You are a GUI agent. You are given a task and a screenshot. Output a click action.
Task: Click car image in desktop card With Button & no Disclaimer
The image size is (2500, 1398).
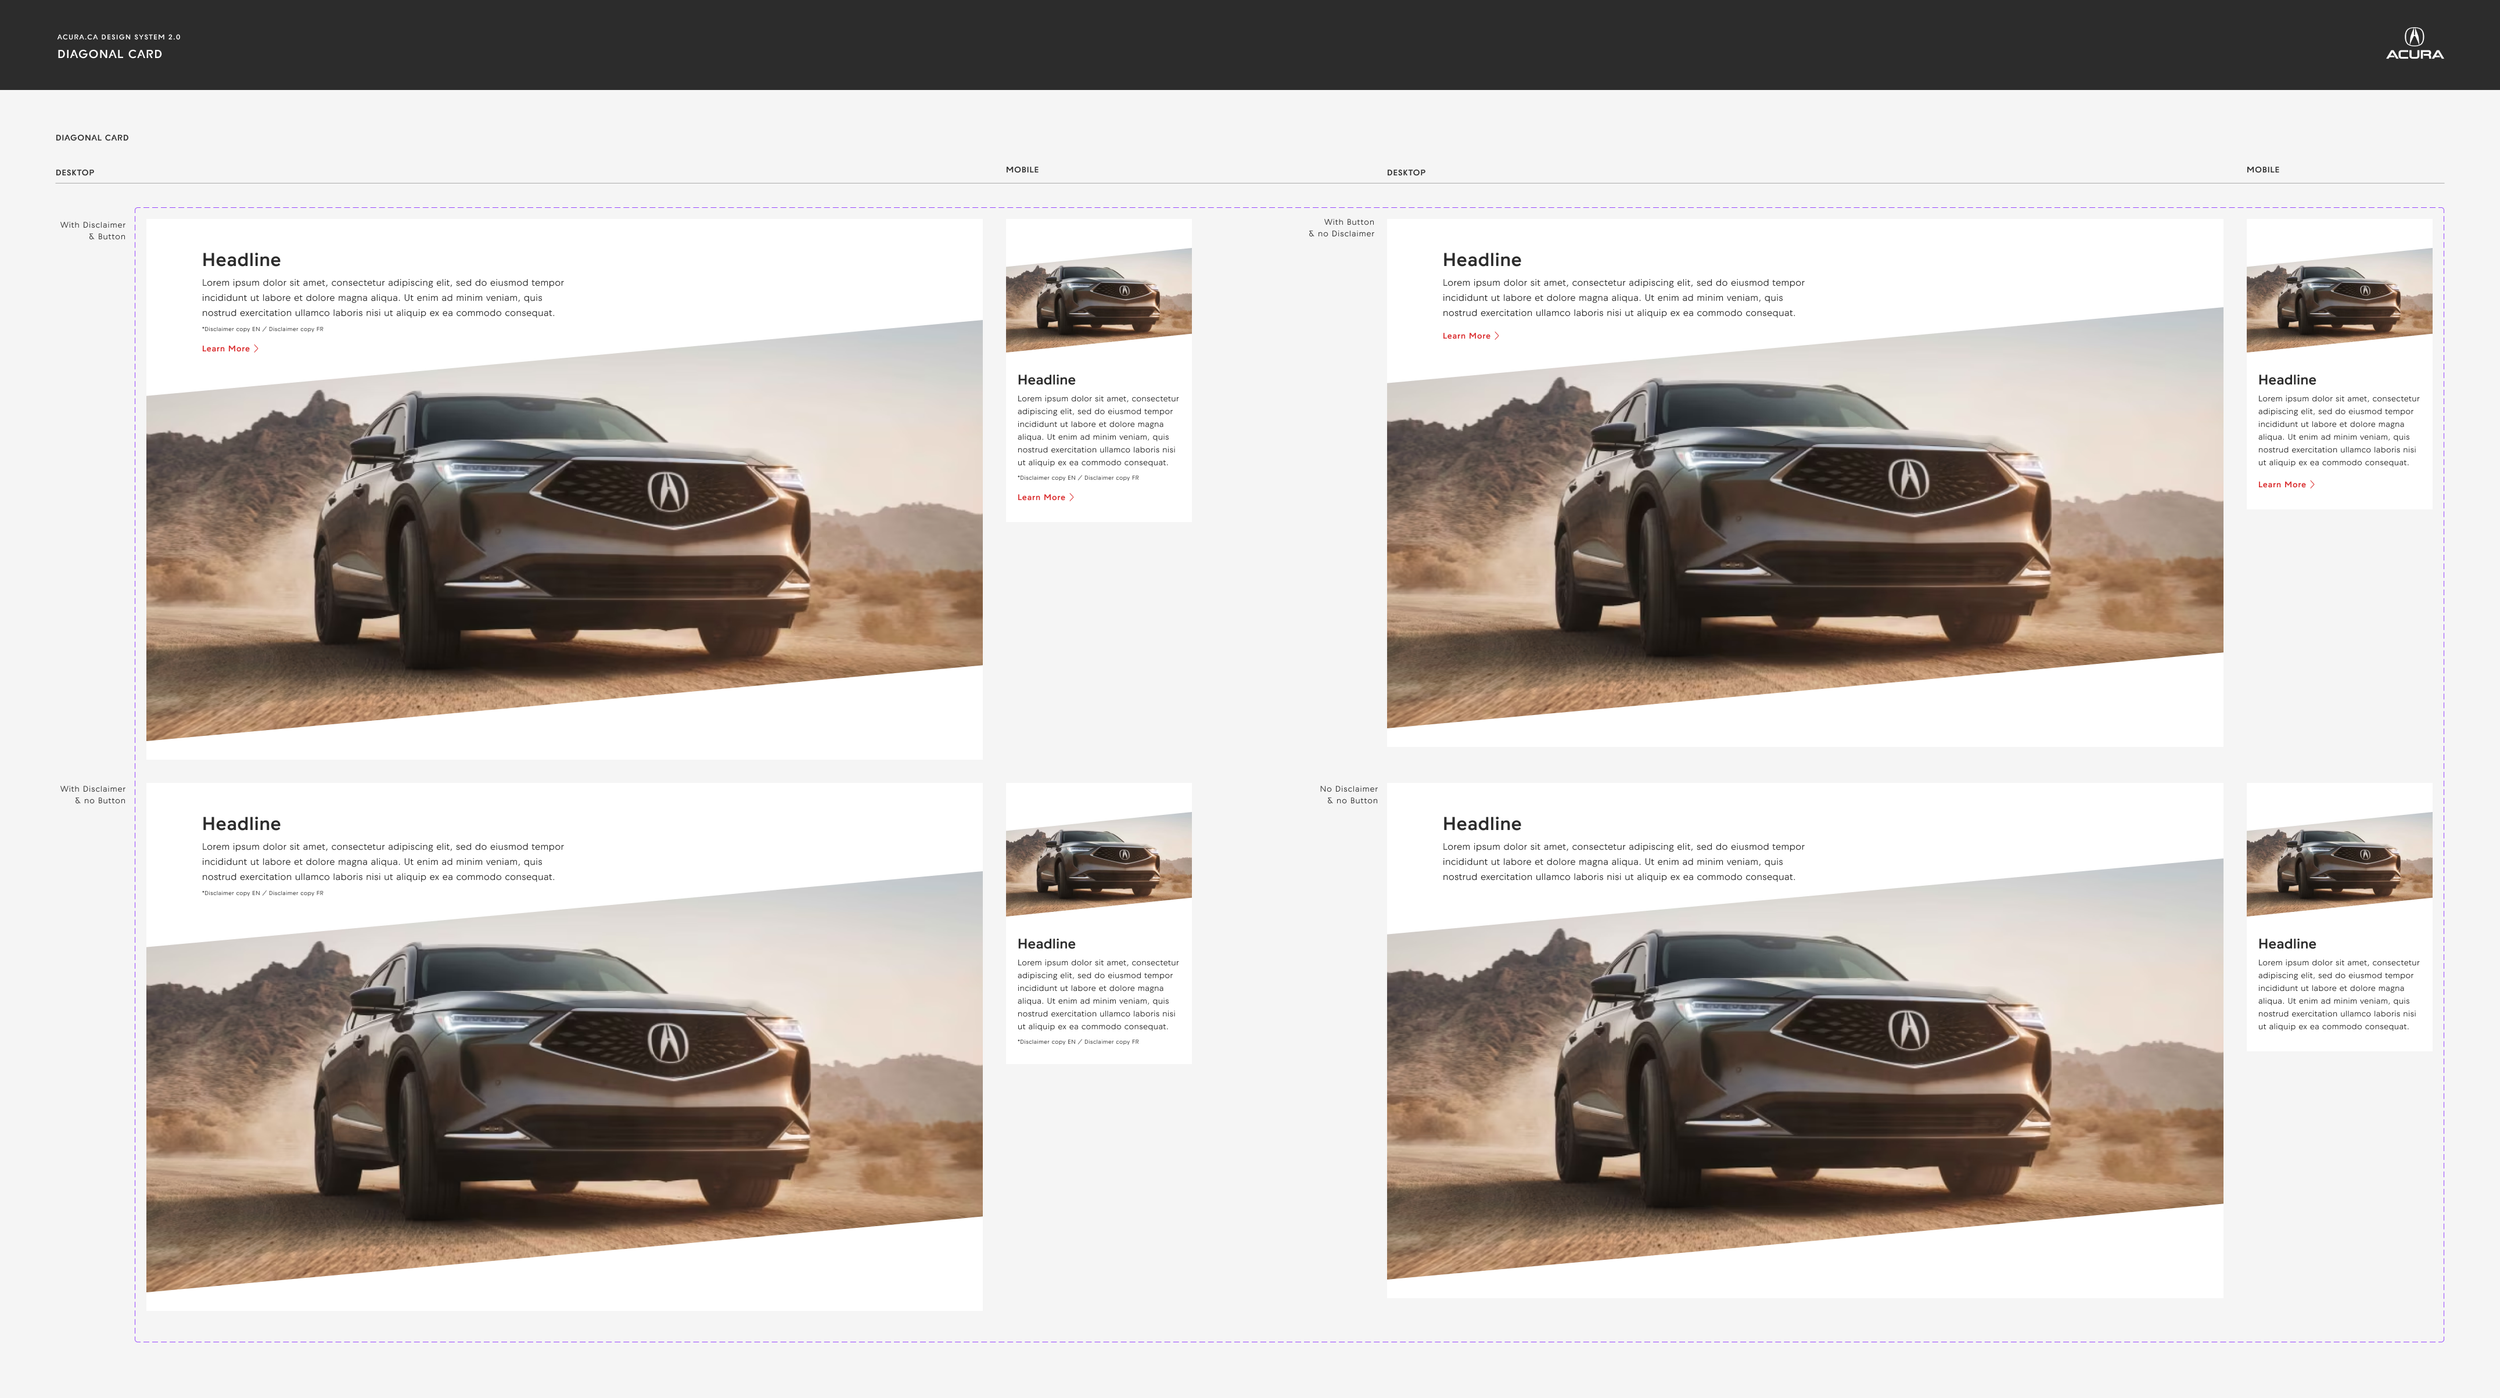1805,518
